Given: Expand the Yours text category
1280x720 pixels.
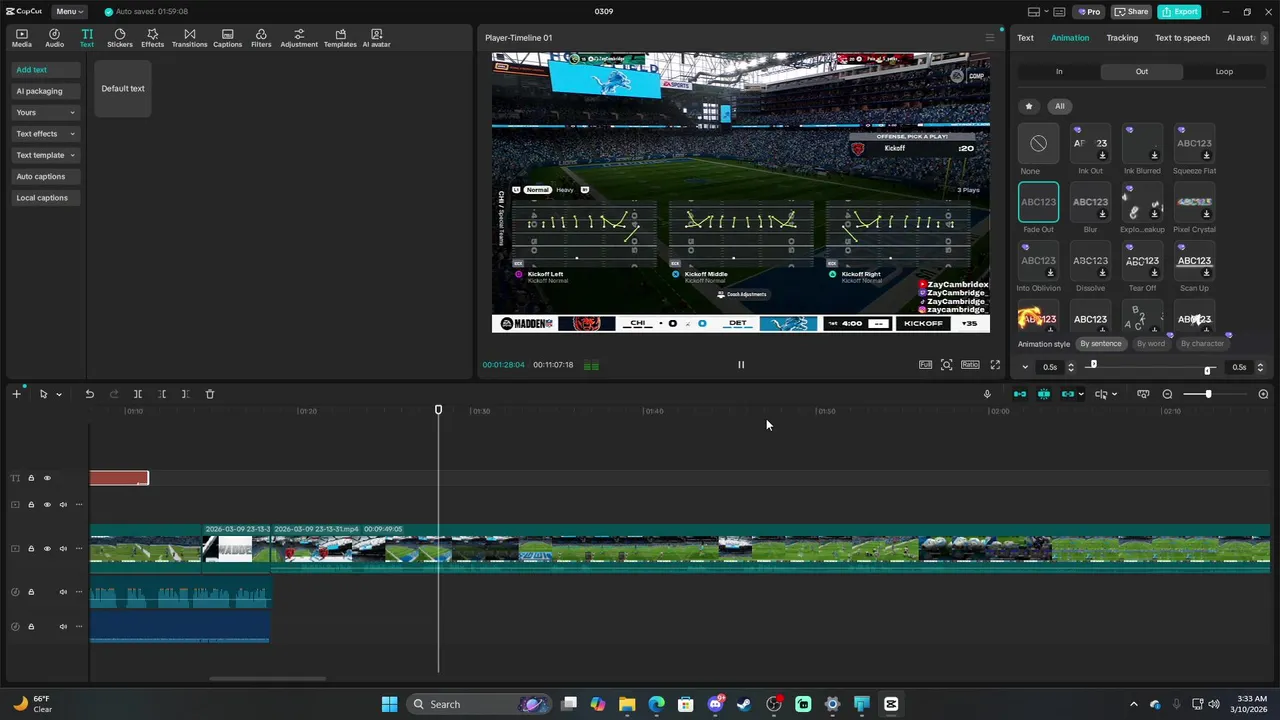Looking at the screenshot, I should pyautogui.click(x=45, y=112).
